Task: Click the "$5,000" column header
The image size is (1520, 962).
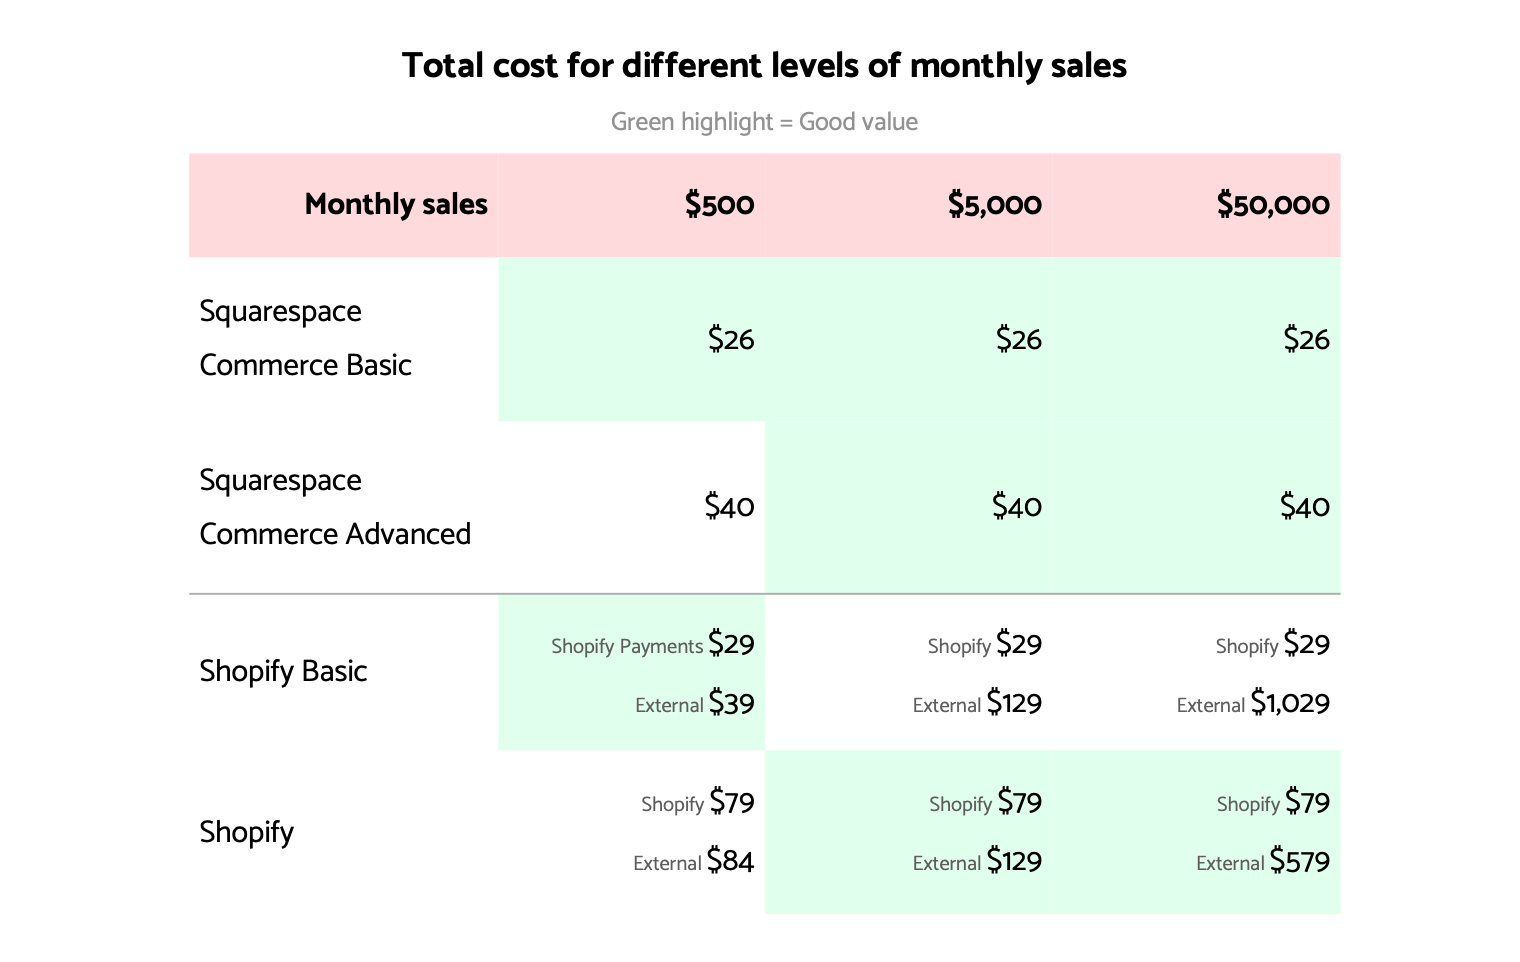Action: (994, 204)
